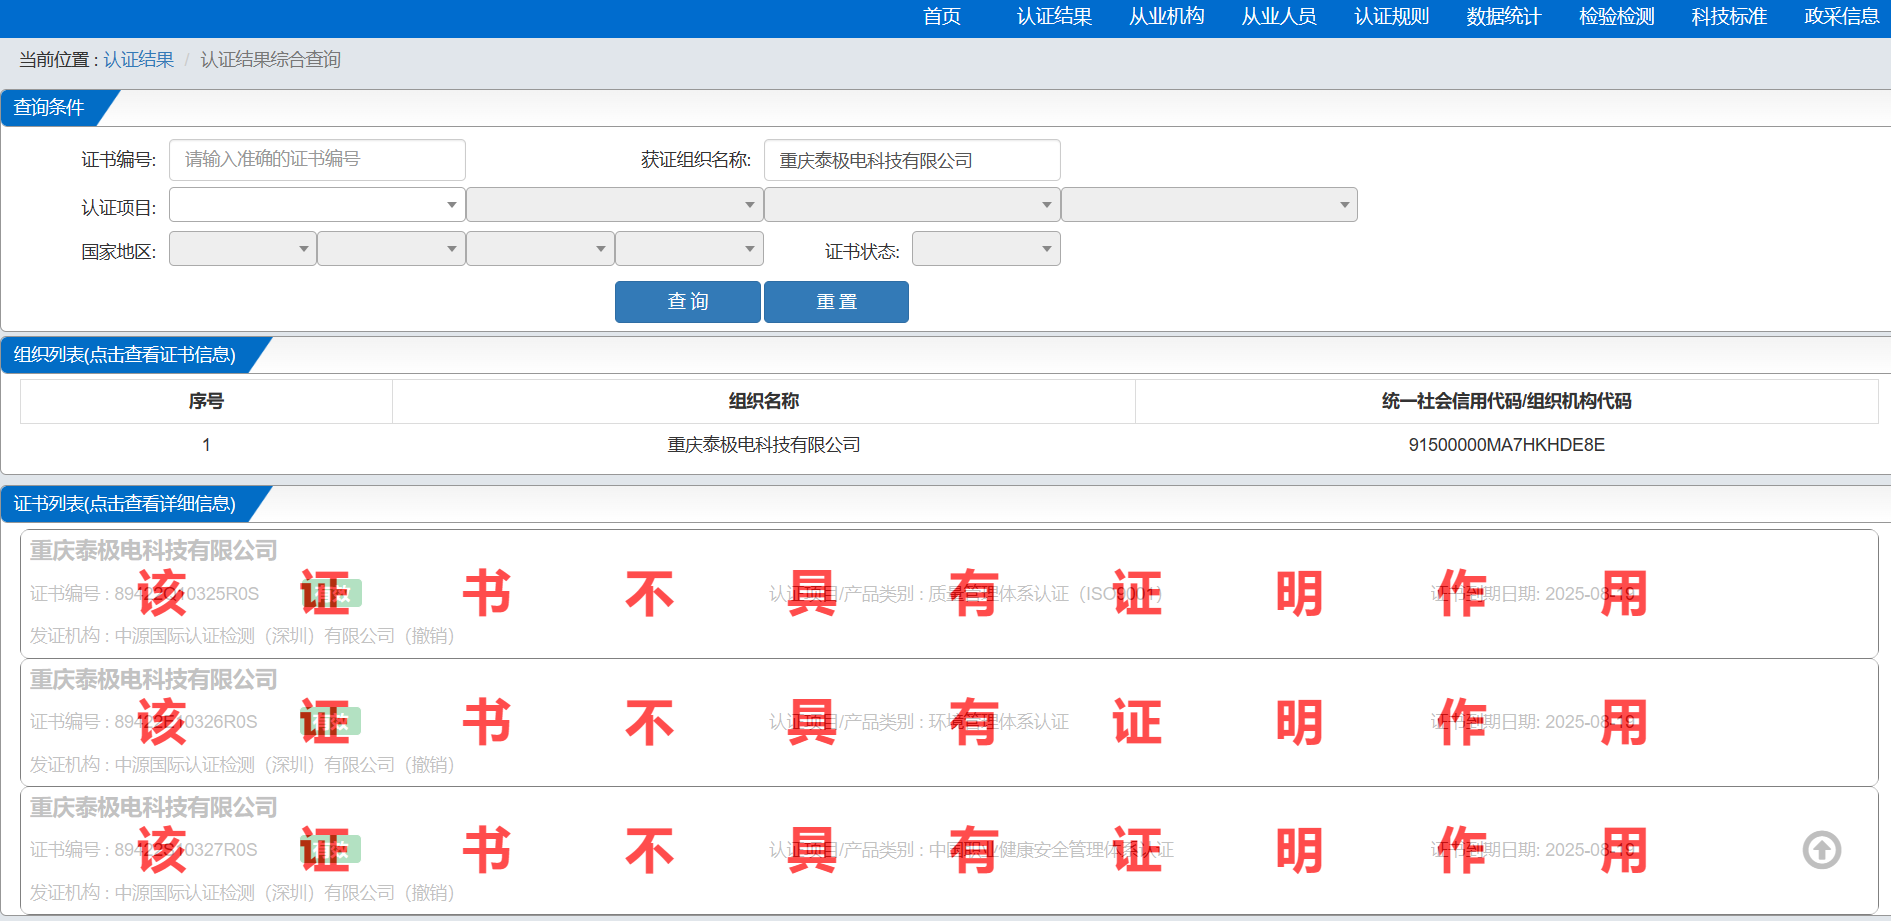
Task: Click sequence number 1 in organization table
Action: (x=206, y=445)
